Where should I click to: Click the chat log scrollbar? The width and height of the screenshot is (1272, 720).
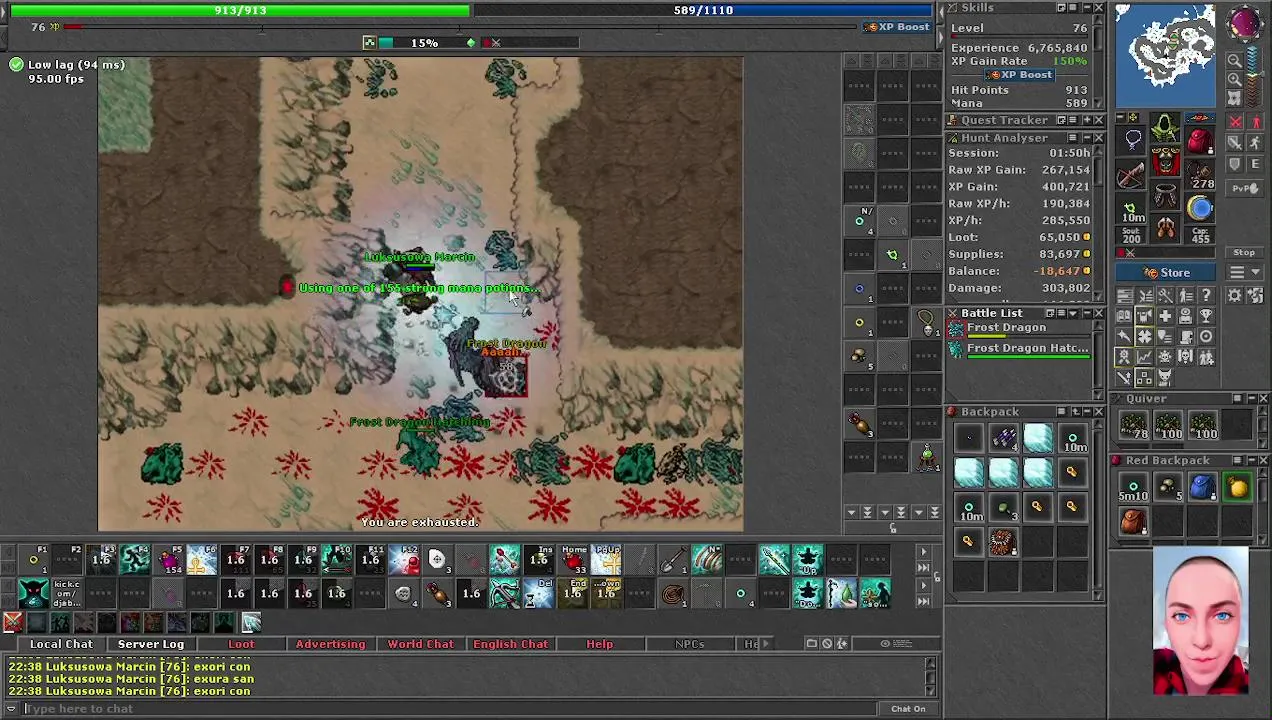click(x=932, y=677)
